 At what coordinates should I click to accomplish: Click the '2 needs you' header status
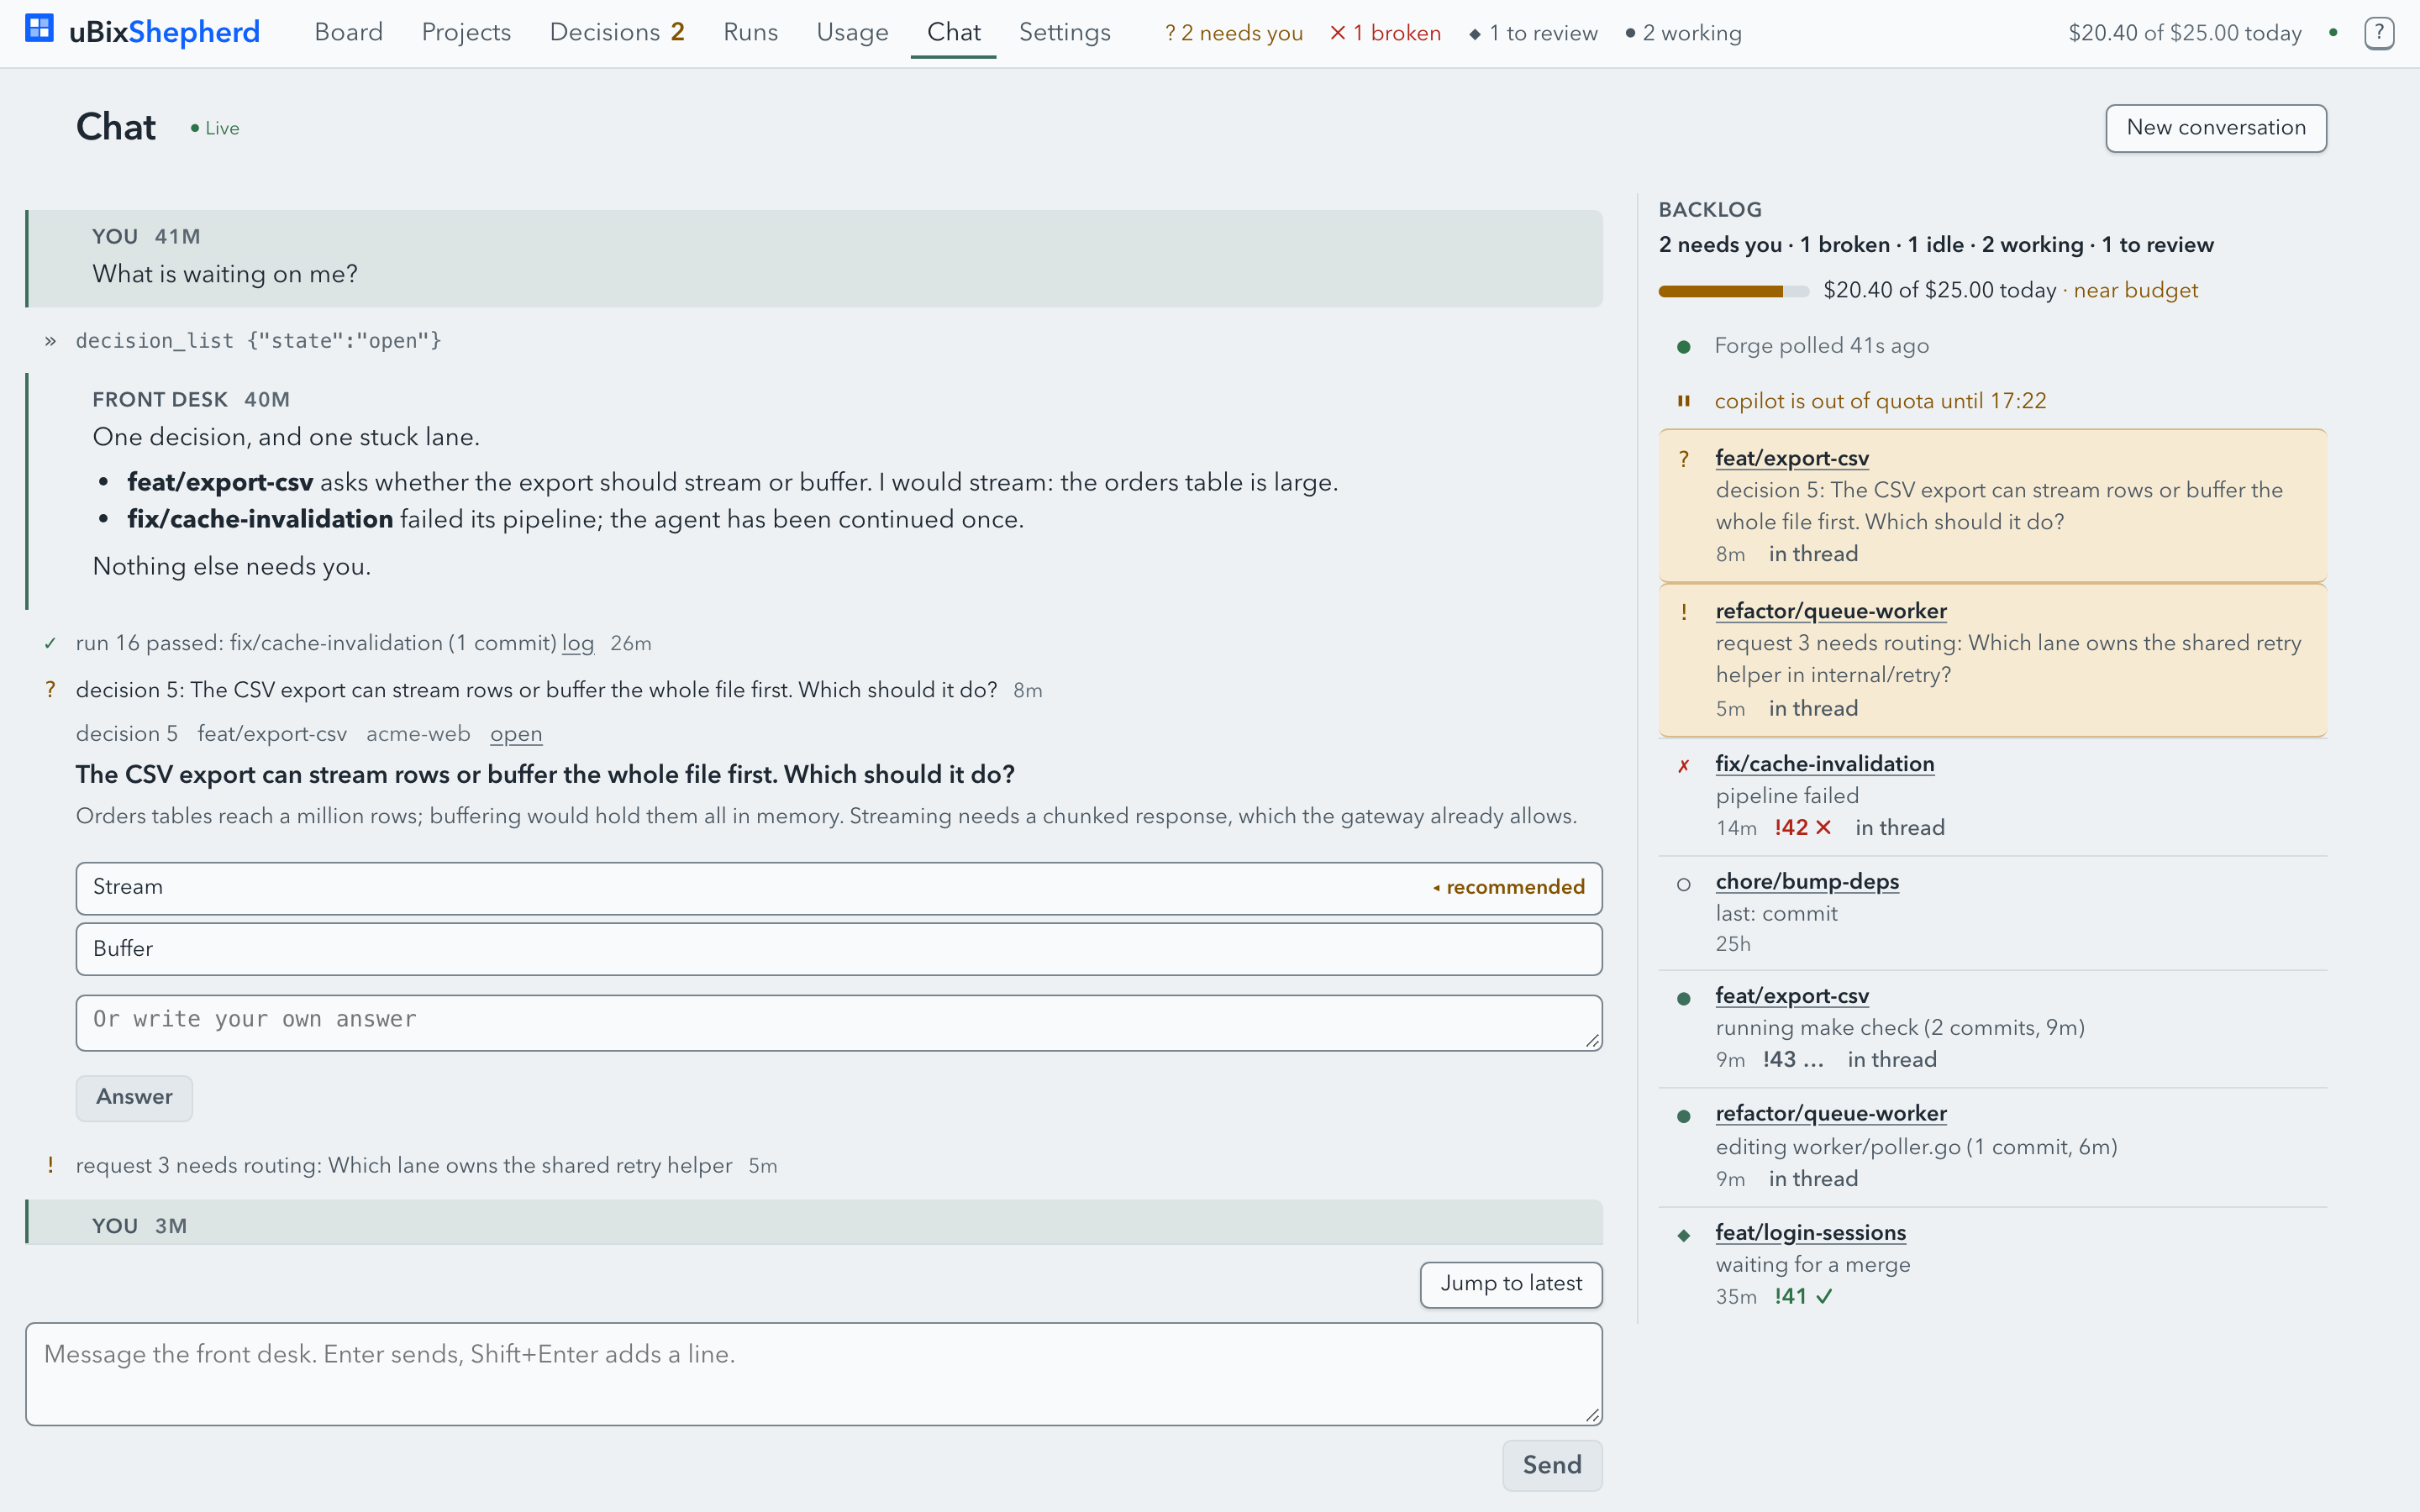coord(1234,33)
